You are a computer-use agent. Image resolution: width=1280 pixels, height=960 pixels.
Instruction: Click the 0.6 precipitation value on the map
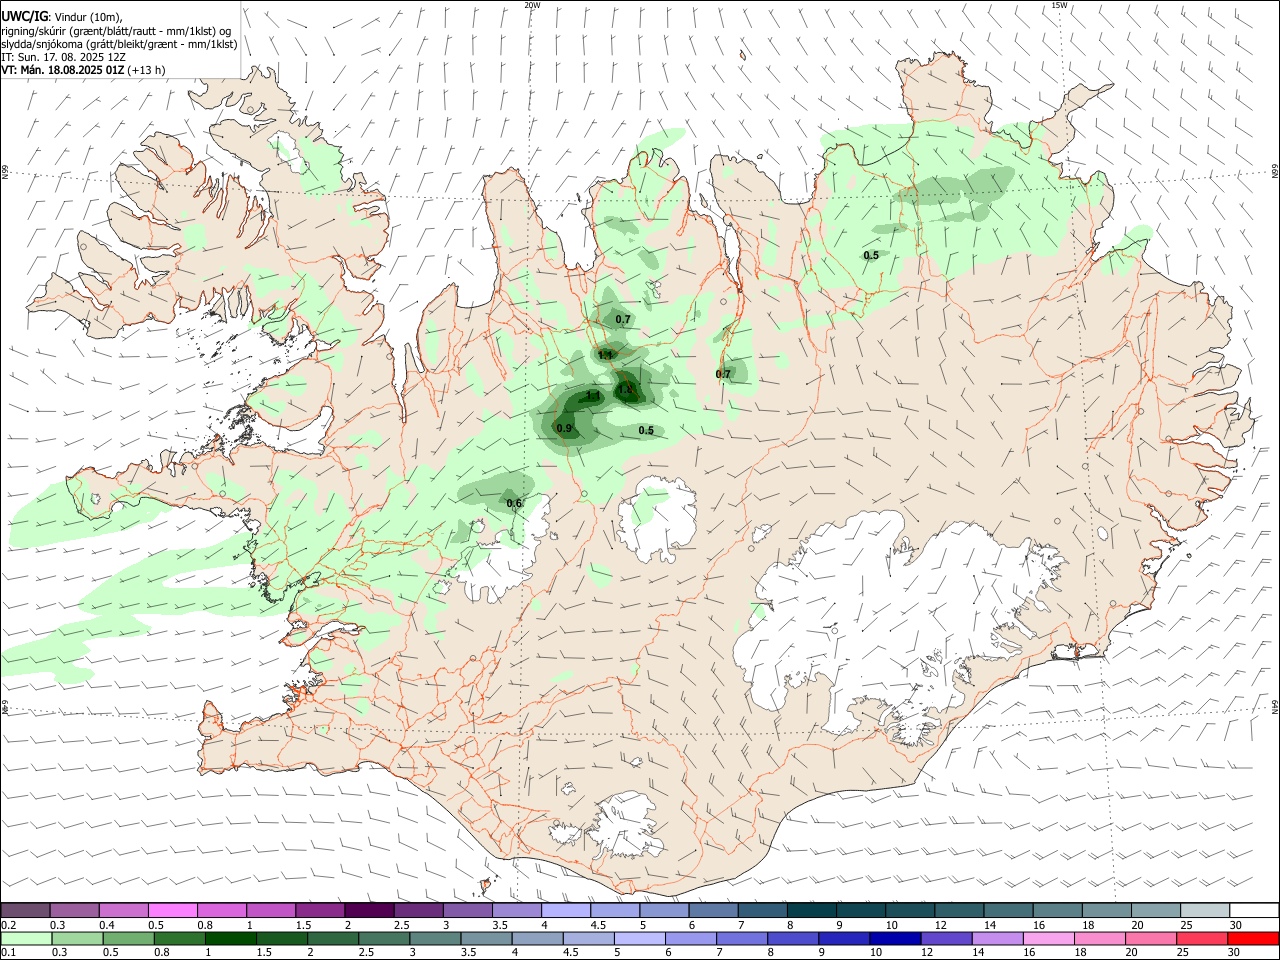pos(514,503)
